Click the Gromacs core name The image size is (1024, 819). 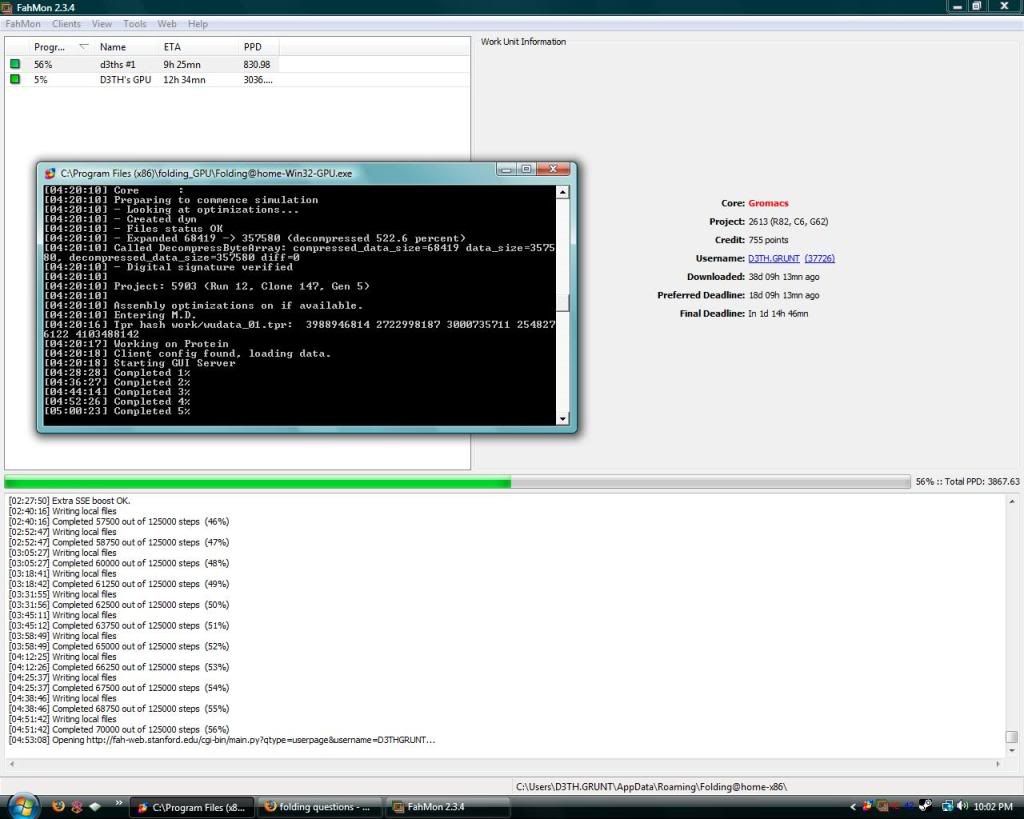click(x=768, y=203)
